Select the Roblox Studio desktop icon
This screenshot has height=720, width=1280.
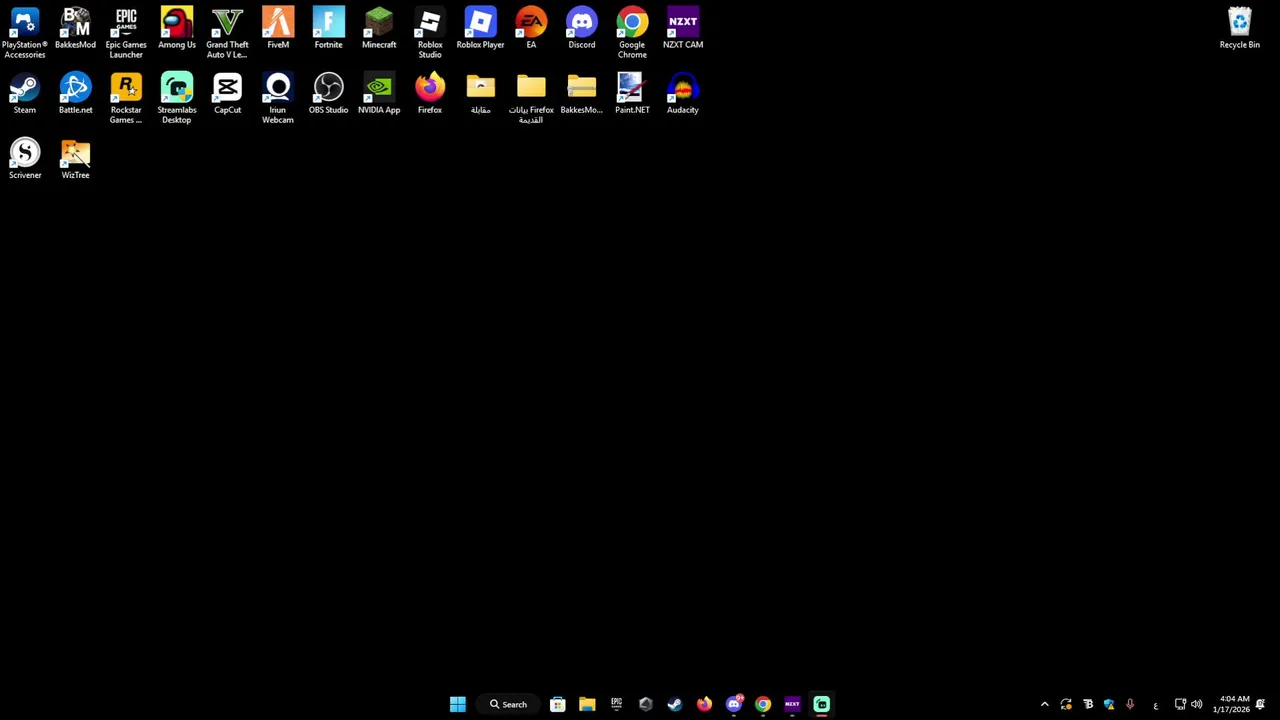click(430, 32)
